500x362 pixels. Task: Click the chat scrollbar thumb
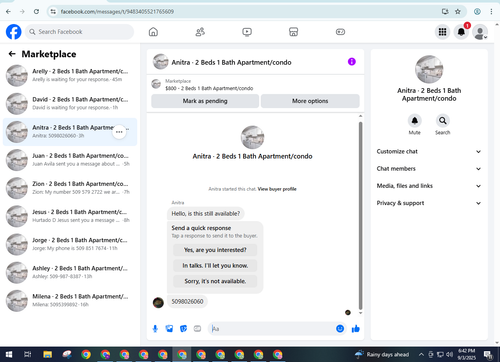tap(360, 216)
